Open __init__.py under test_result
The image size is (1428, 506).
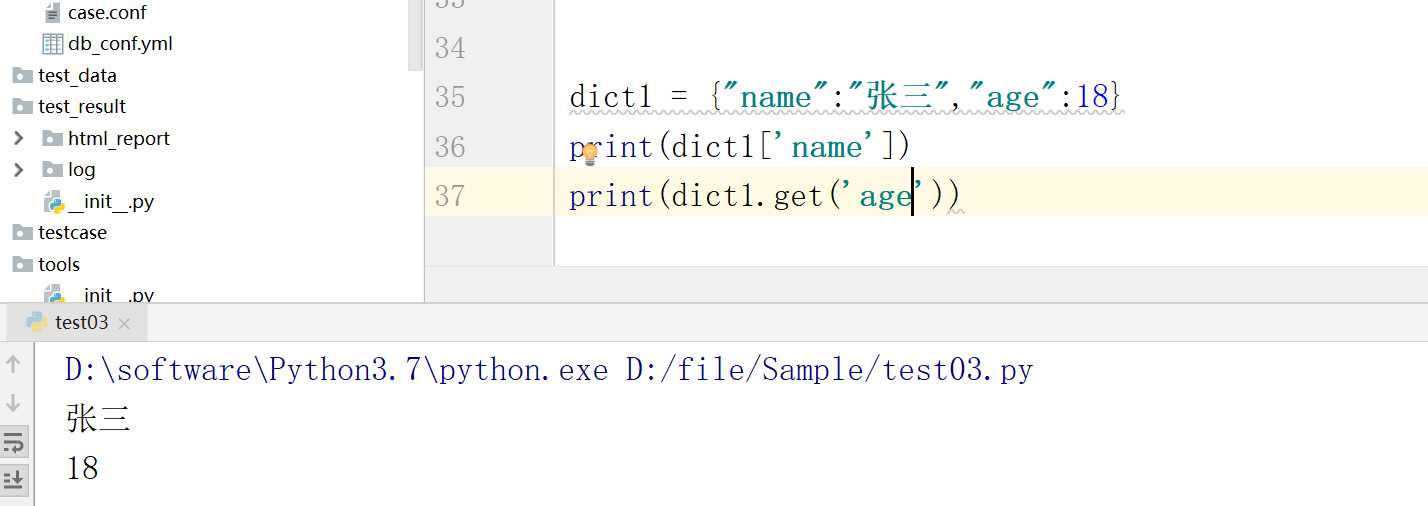111,201
